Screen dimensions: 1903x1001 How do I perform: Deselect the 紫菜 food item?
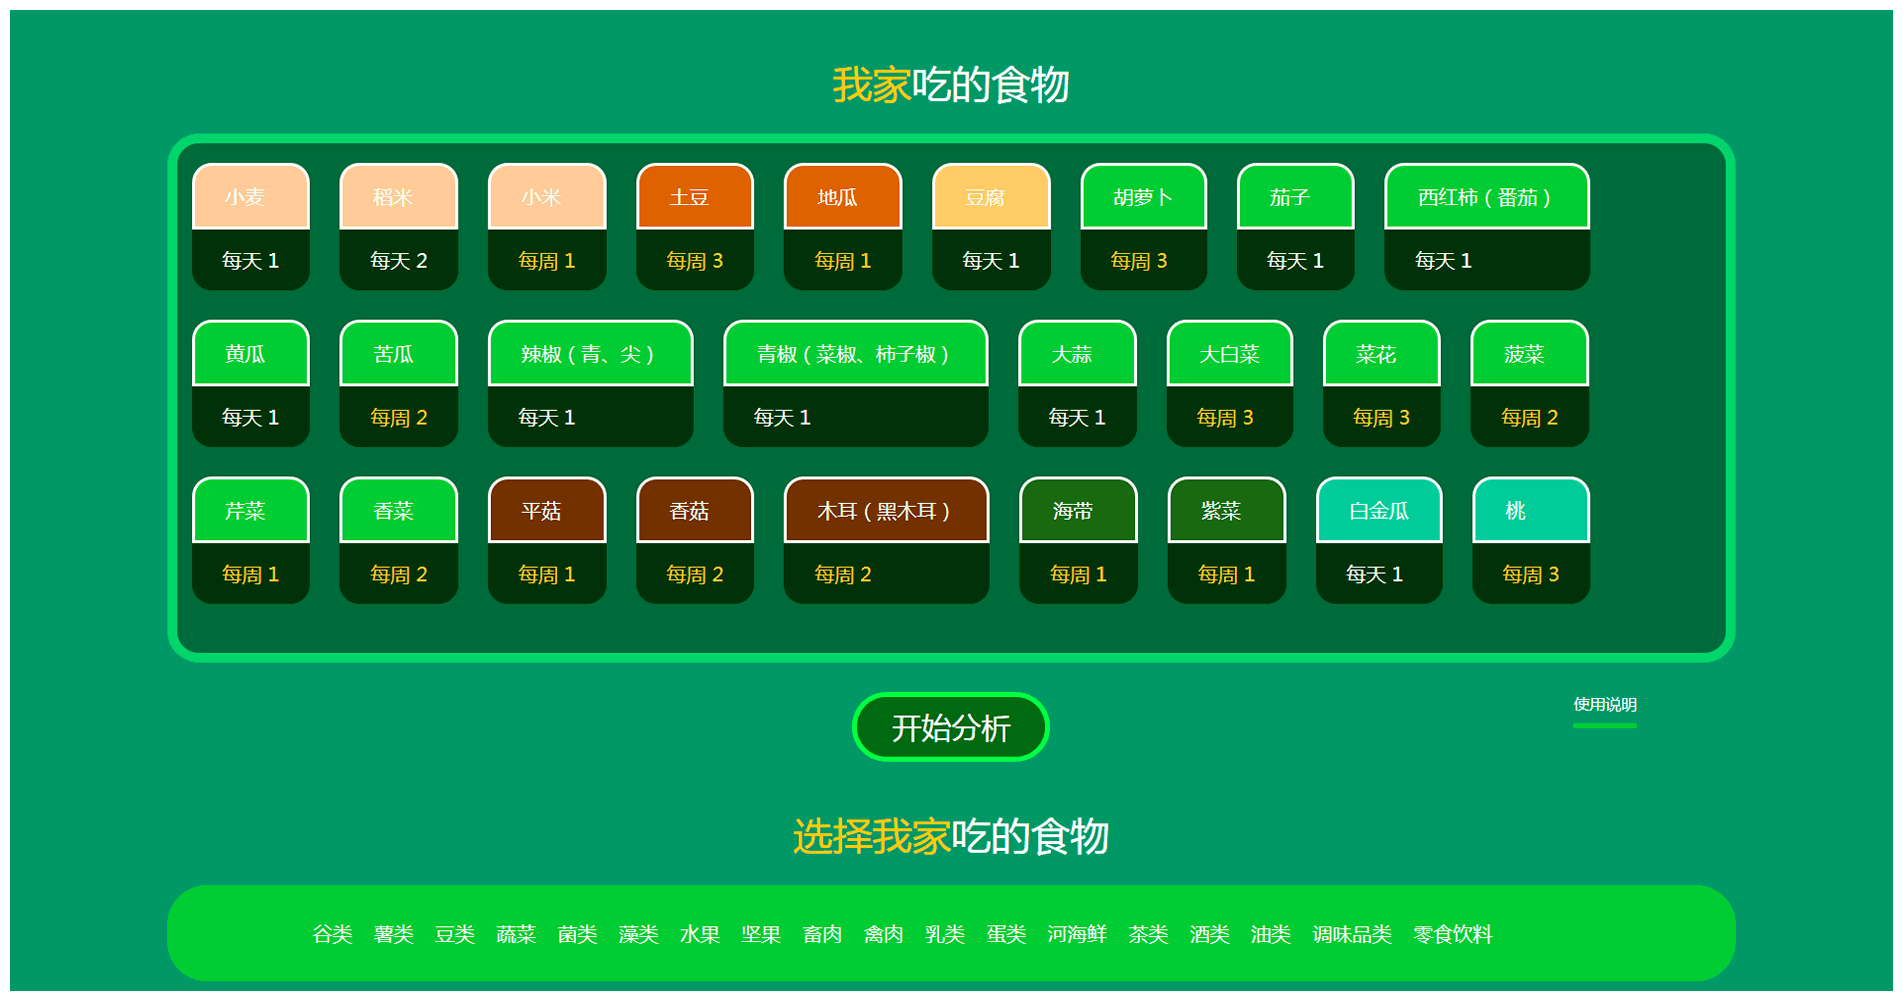tap(1226, 511)
